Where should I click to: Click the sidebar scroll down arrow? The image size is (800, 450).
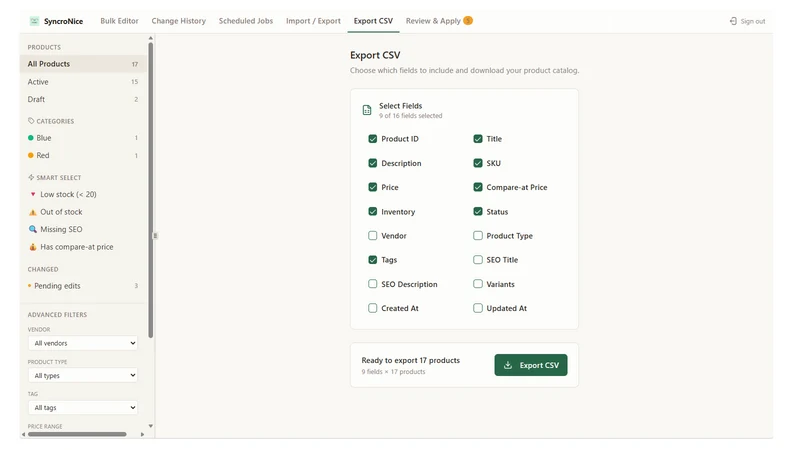point(151,426)
